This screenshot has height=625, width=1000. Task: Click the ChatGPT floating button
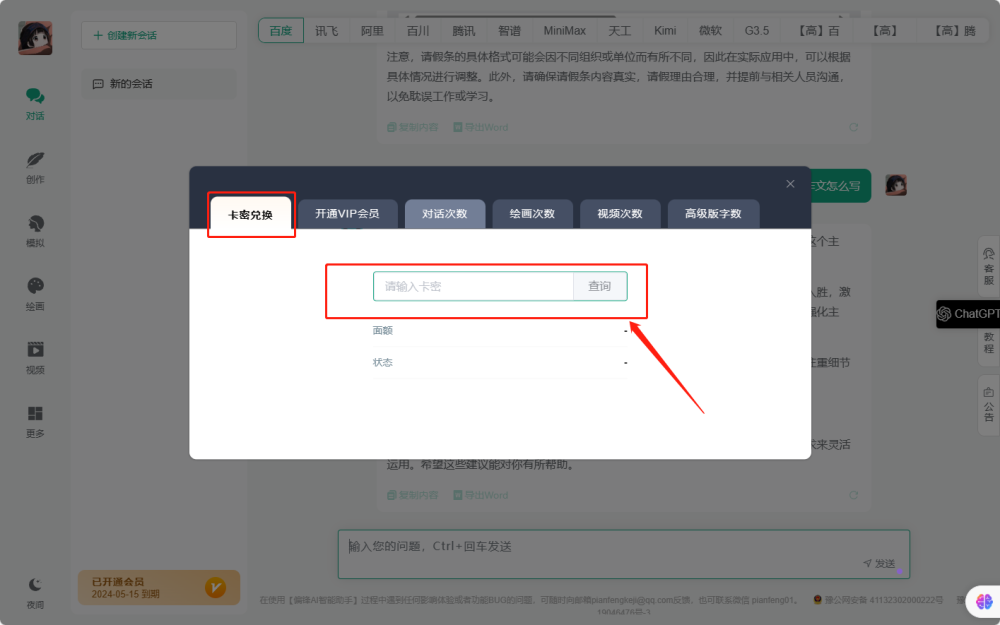pyautogui.click(x=967, y=314)
